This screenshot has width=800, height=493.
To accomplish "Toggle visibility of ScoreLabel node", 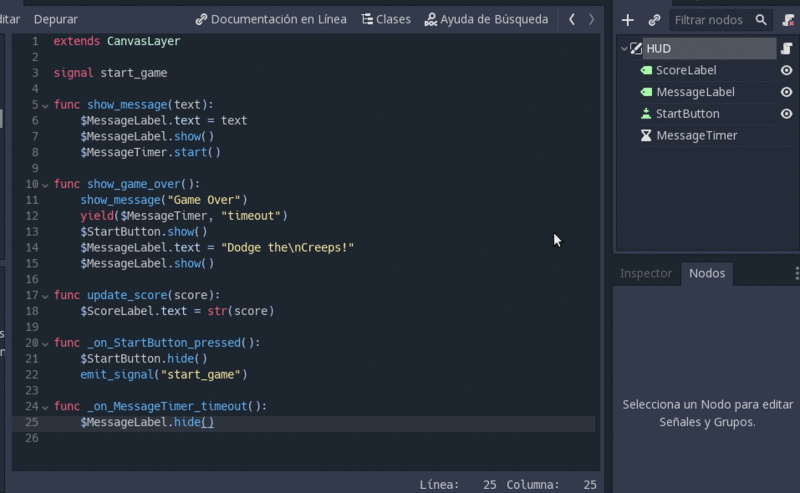I will [x=786, y=70].
